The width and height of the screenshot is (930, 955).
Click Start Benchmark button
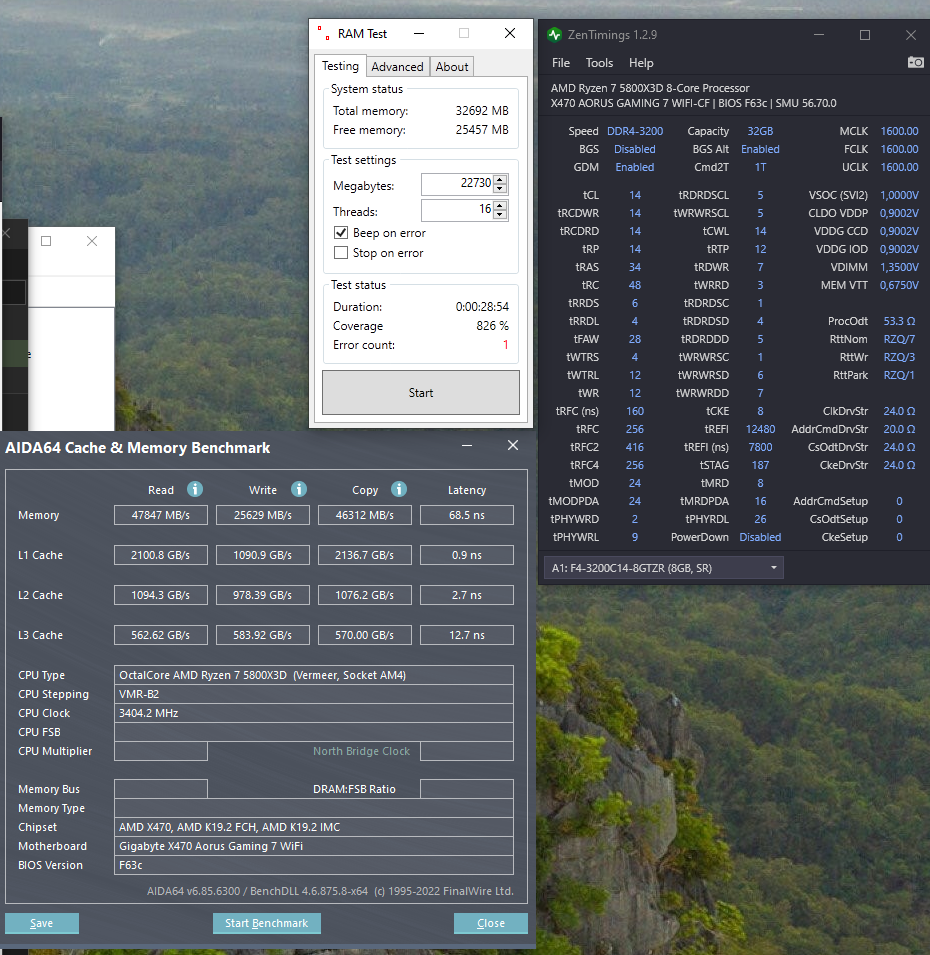pyautogui.click(x=267, y=923)
